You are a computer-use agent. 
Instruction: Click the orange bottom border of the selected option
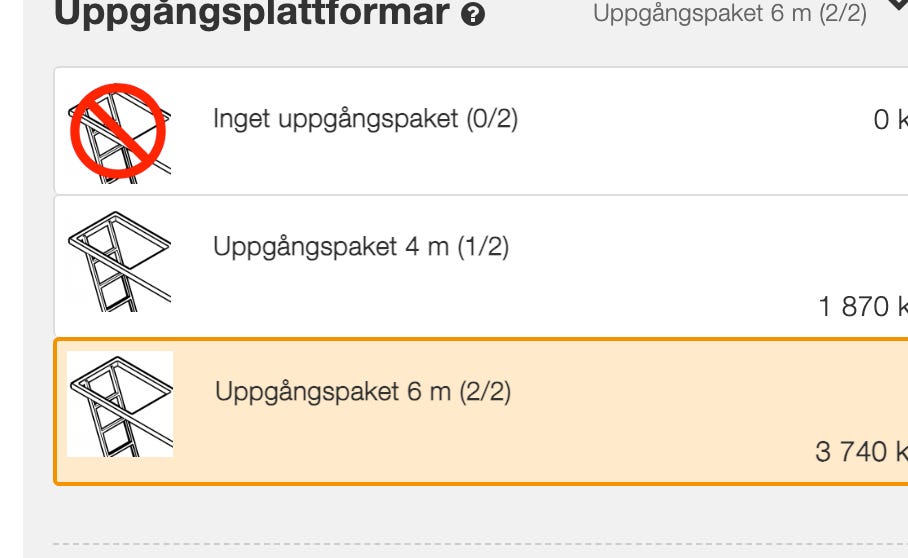pos(480,483)
